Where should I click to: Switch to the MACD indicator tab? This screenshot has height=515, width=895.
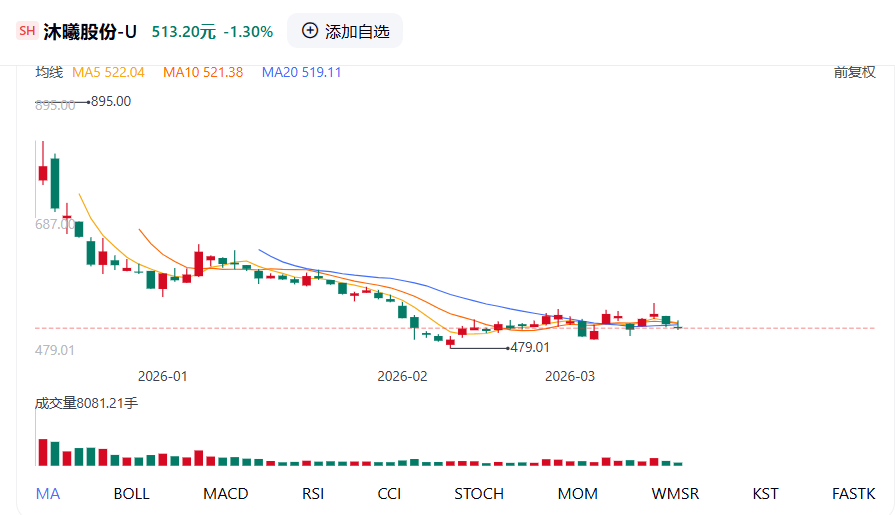point(225,493)
